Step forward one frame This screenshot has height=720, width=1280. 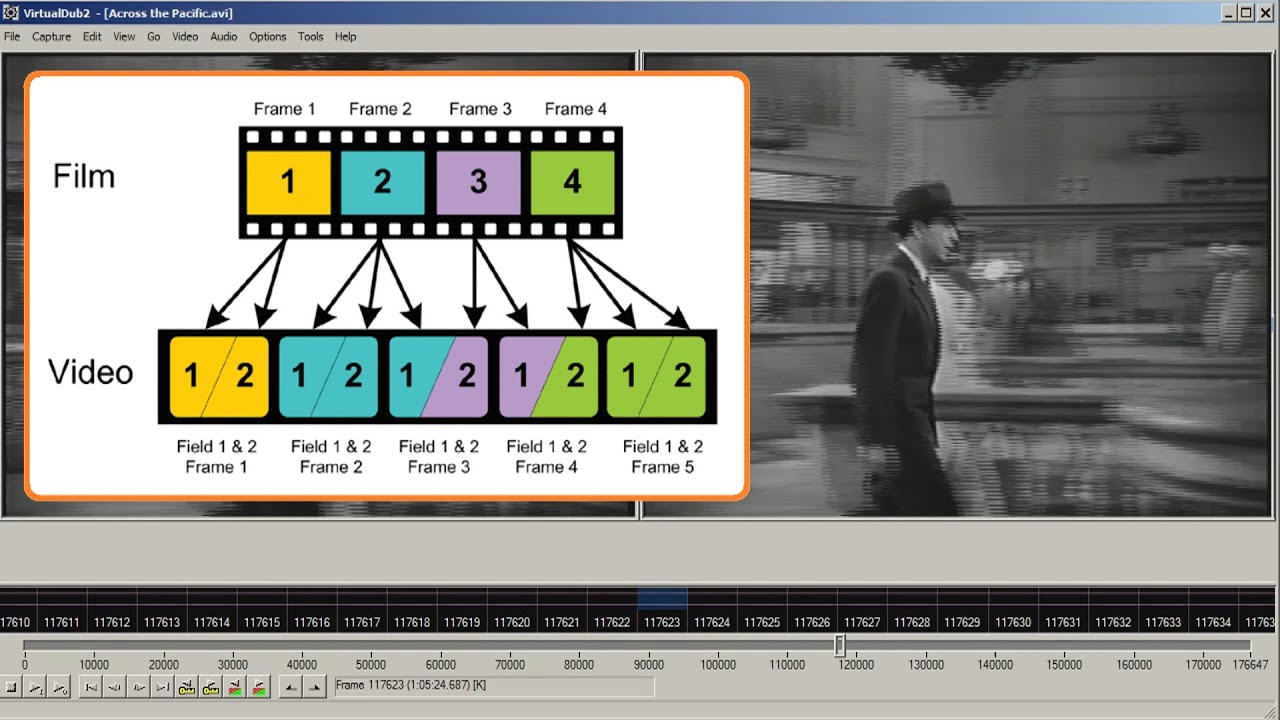139,687
